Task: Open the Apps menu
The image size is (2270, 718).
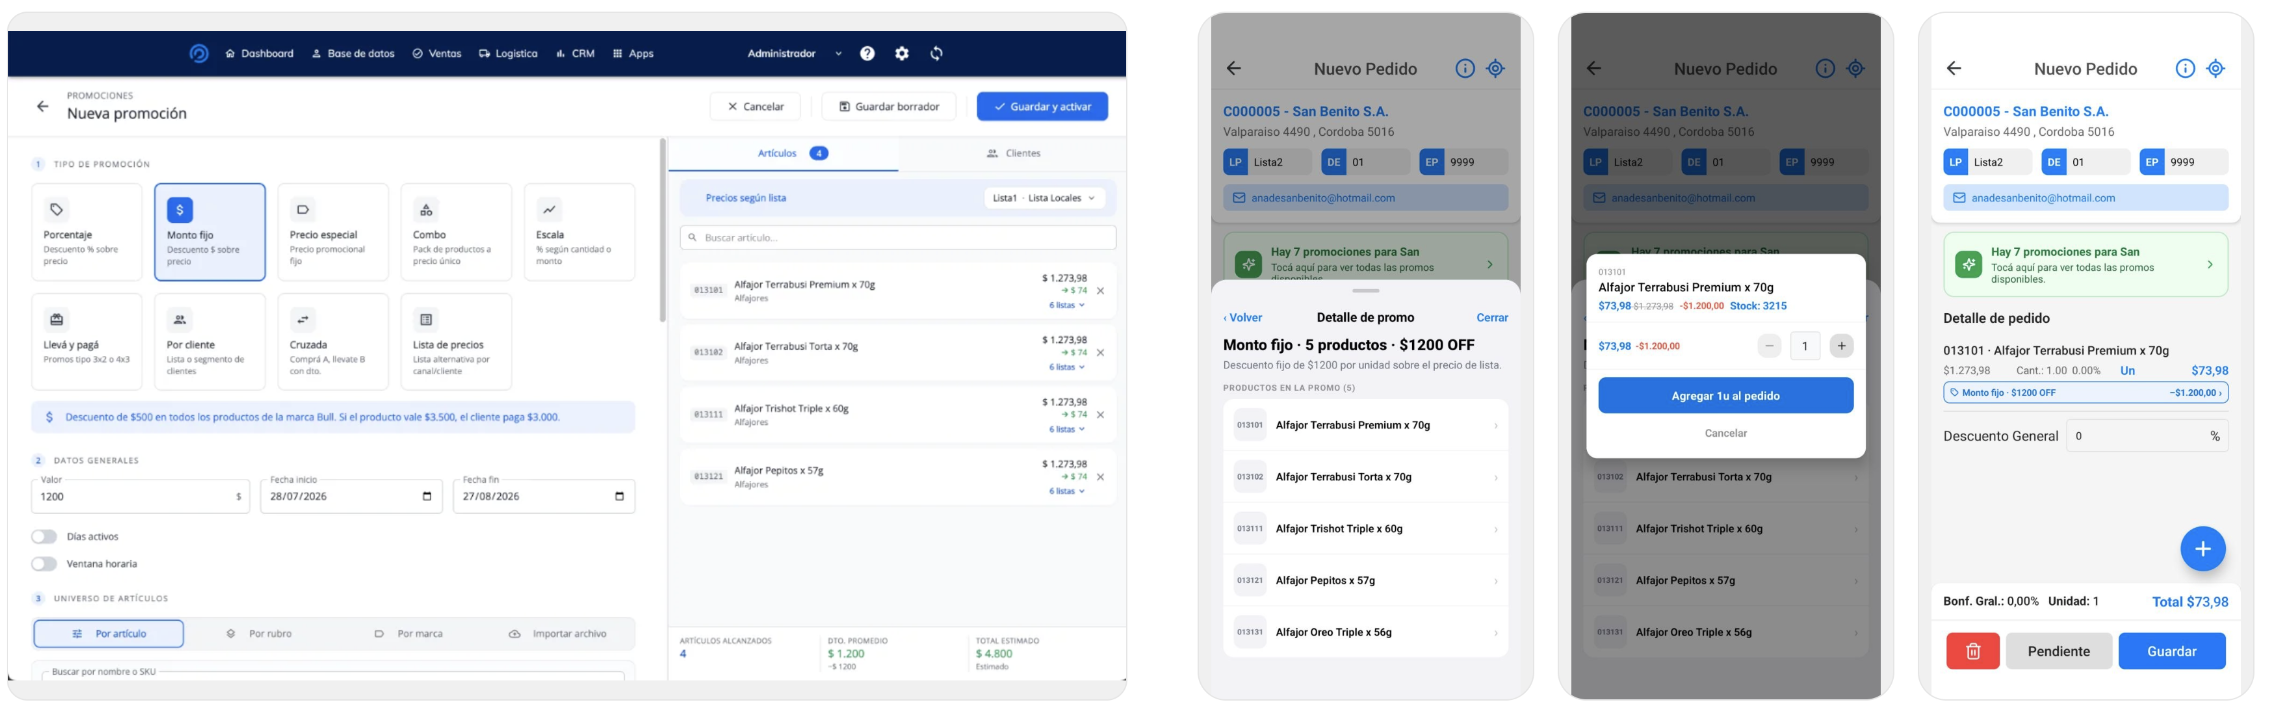Action: click(x=633, y=54)
